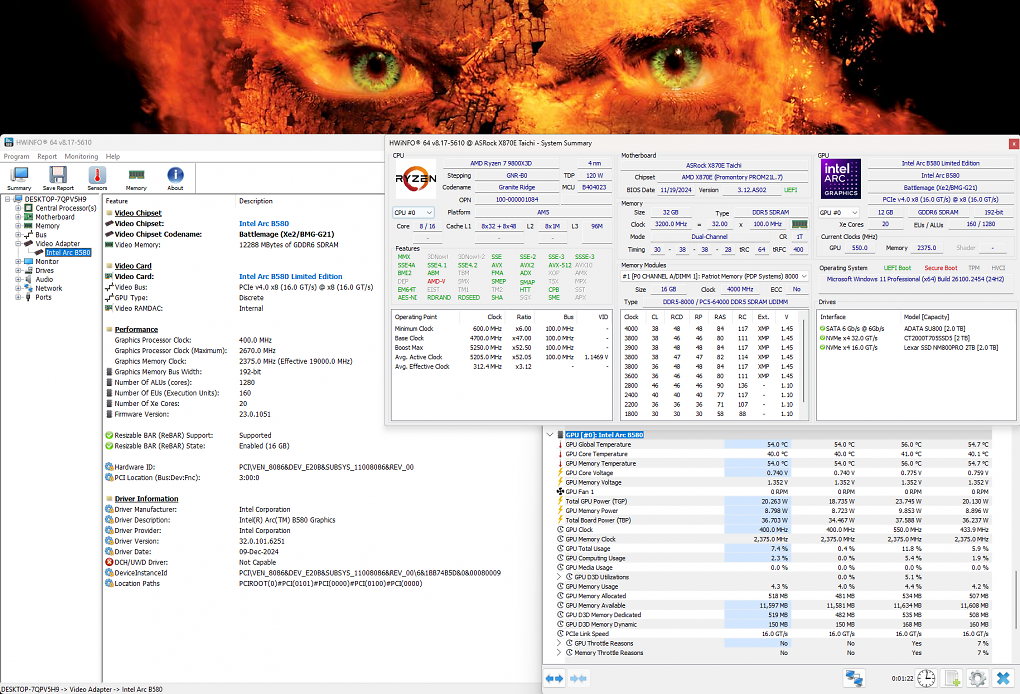Open the Help menu
This screenshot has height=694, width=1020.
tap(113, 157)
